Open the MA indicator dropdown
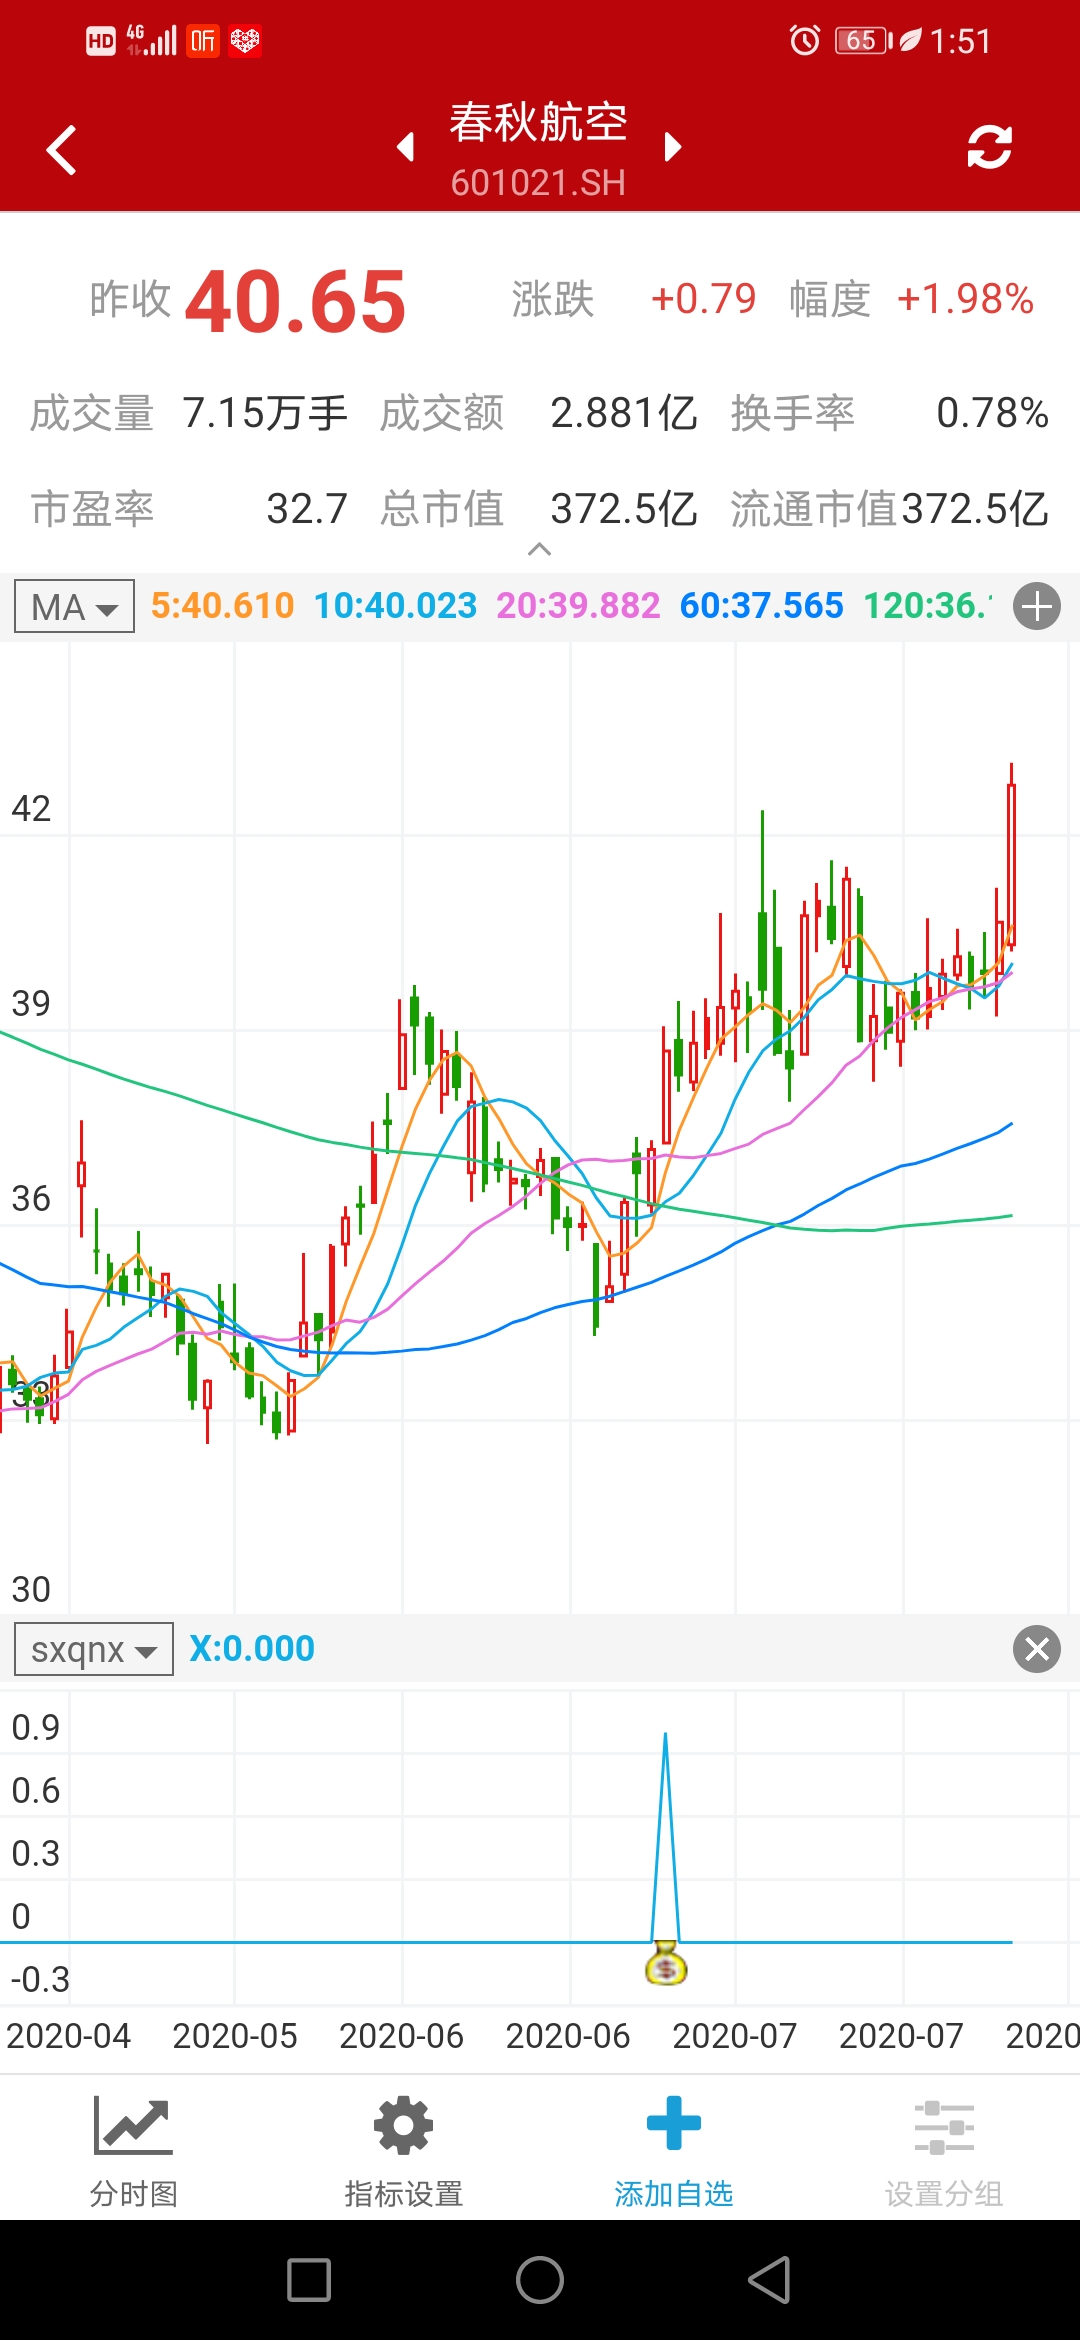1080x2340 pixels. pos(75,607)
